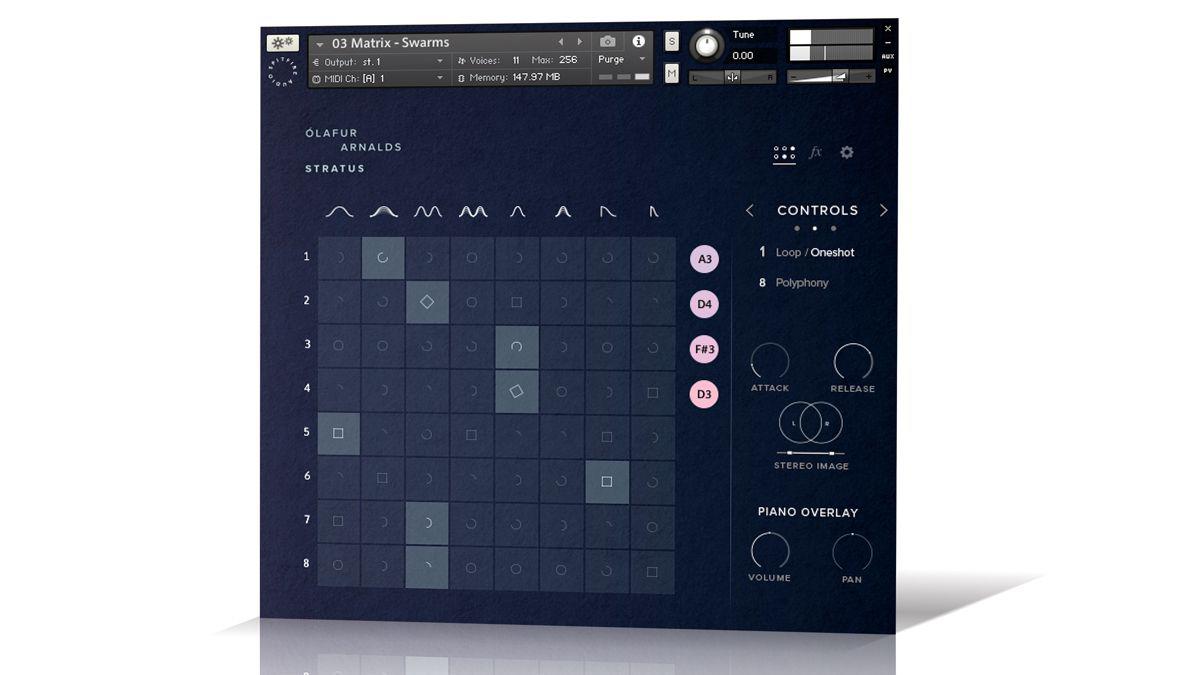Close the instrument with the X button
1200x675 pixels.
tap(888, 29)
